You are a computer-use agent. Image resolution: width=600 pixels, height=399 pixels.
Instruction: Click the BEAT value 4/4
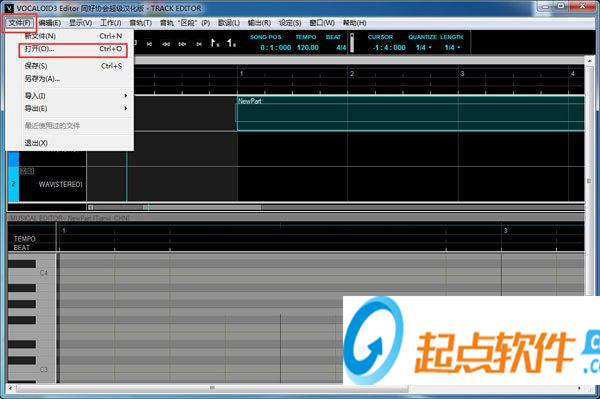tap(341, 47)
